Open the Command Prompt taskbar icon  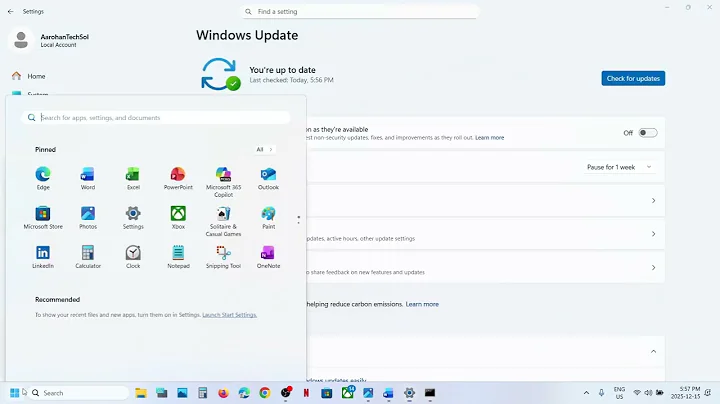pyautogui.click(x=430, y=393)
